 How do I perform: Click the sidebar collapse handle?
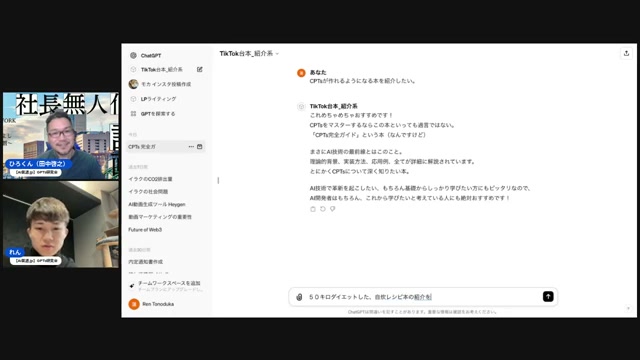[218, 180]
